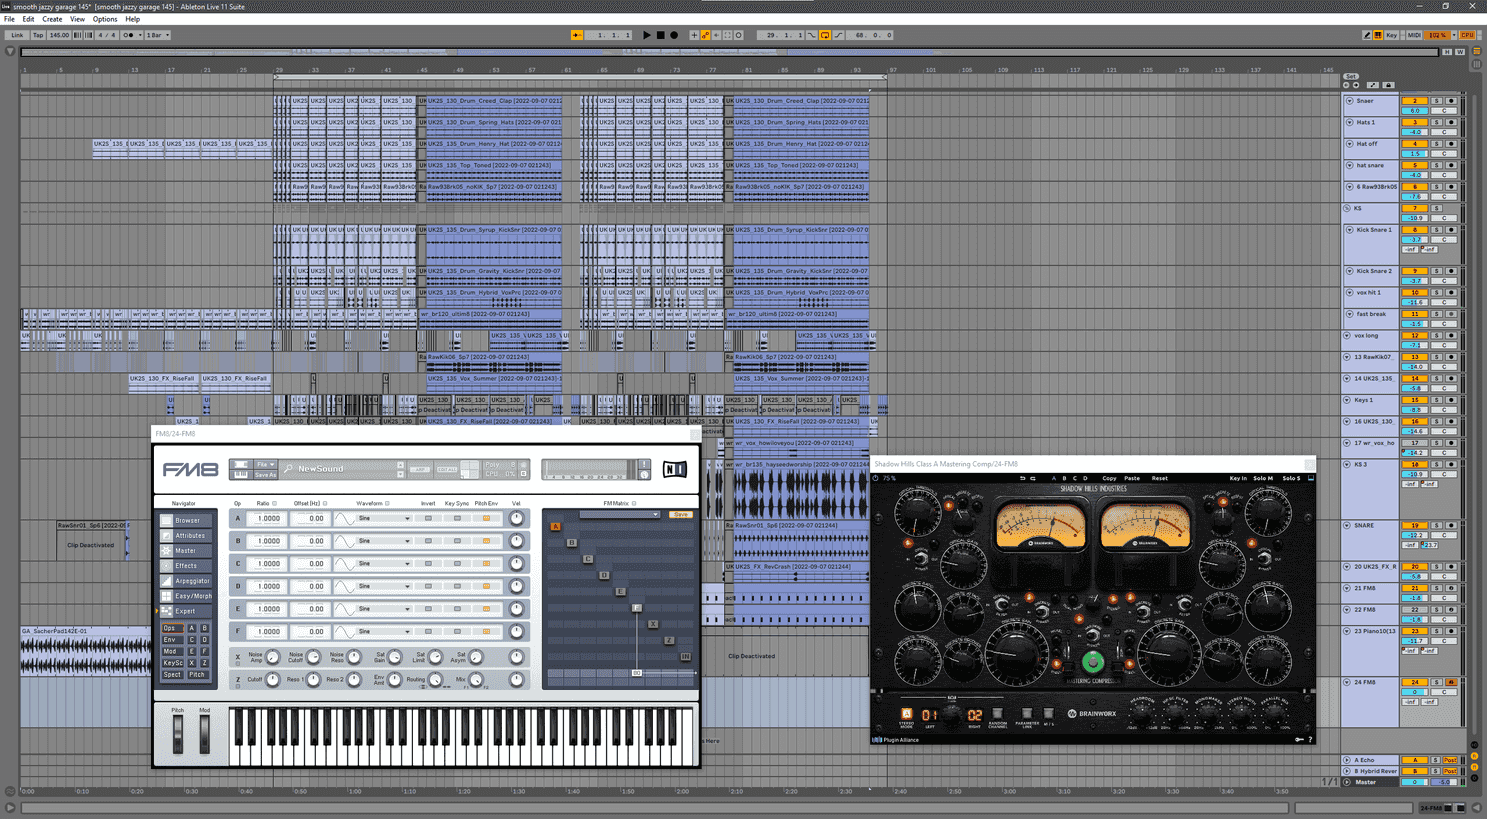Open the FM8 Master page

tap(186, 551)
